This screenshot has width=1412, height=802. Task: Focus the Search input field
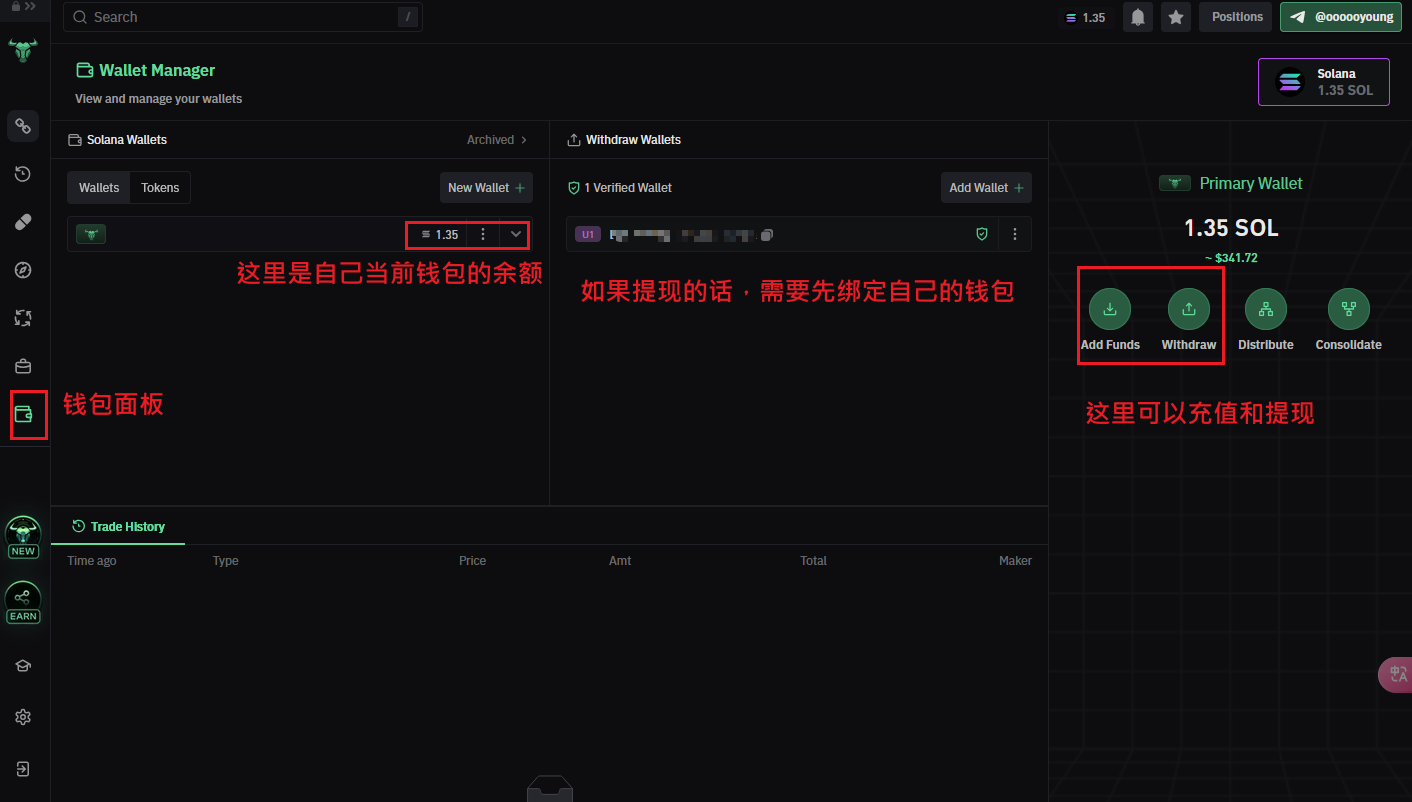(x=242, y=17)
